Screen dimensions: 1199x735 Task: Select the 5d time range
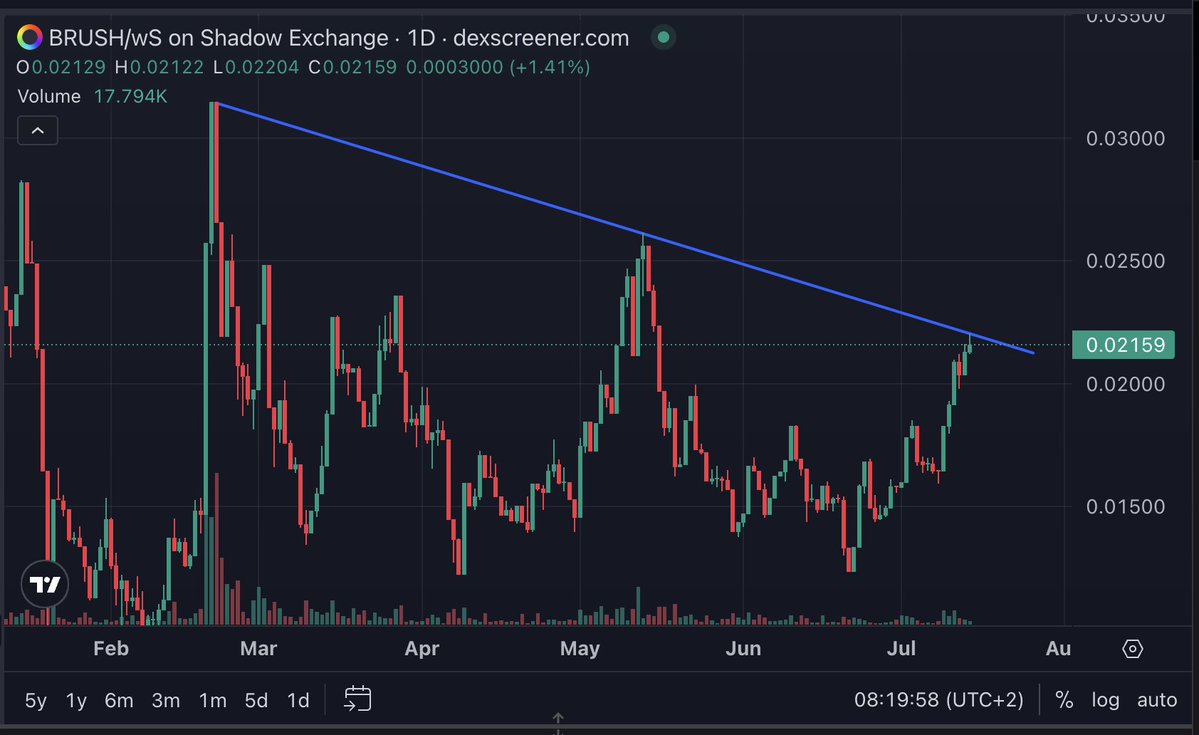point(256,700)
